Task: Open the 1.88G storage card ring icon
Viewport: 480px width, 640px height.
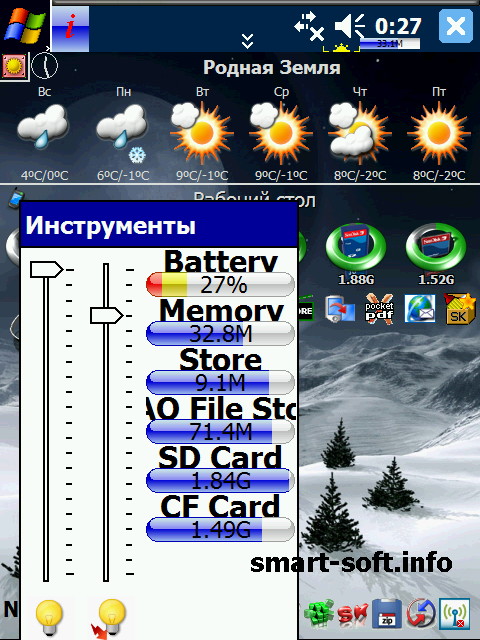Action: pos(356,254)
